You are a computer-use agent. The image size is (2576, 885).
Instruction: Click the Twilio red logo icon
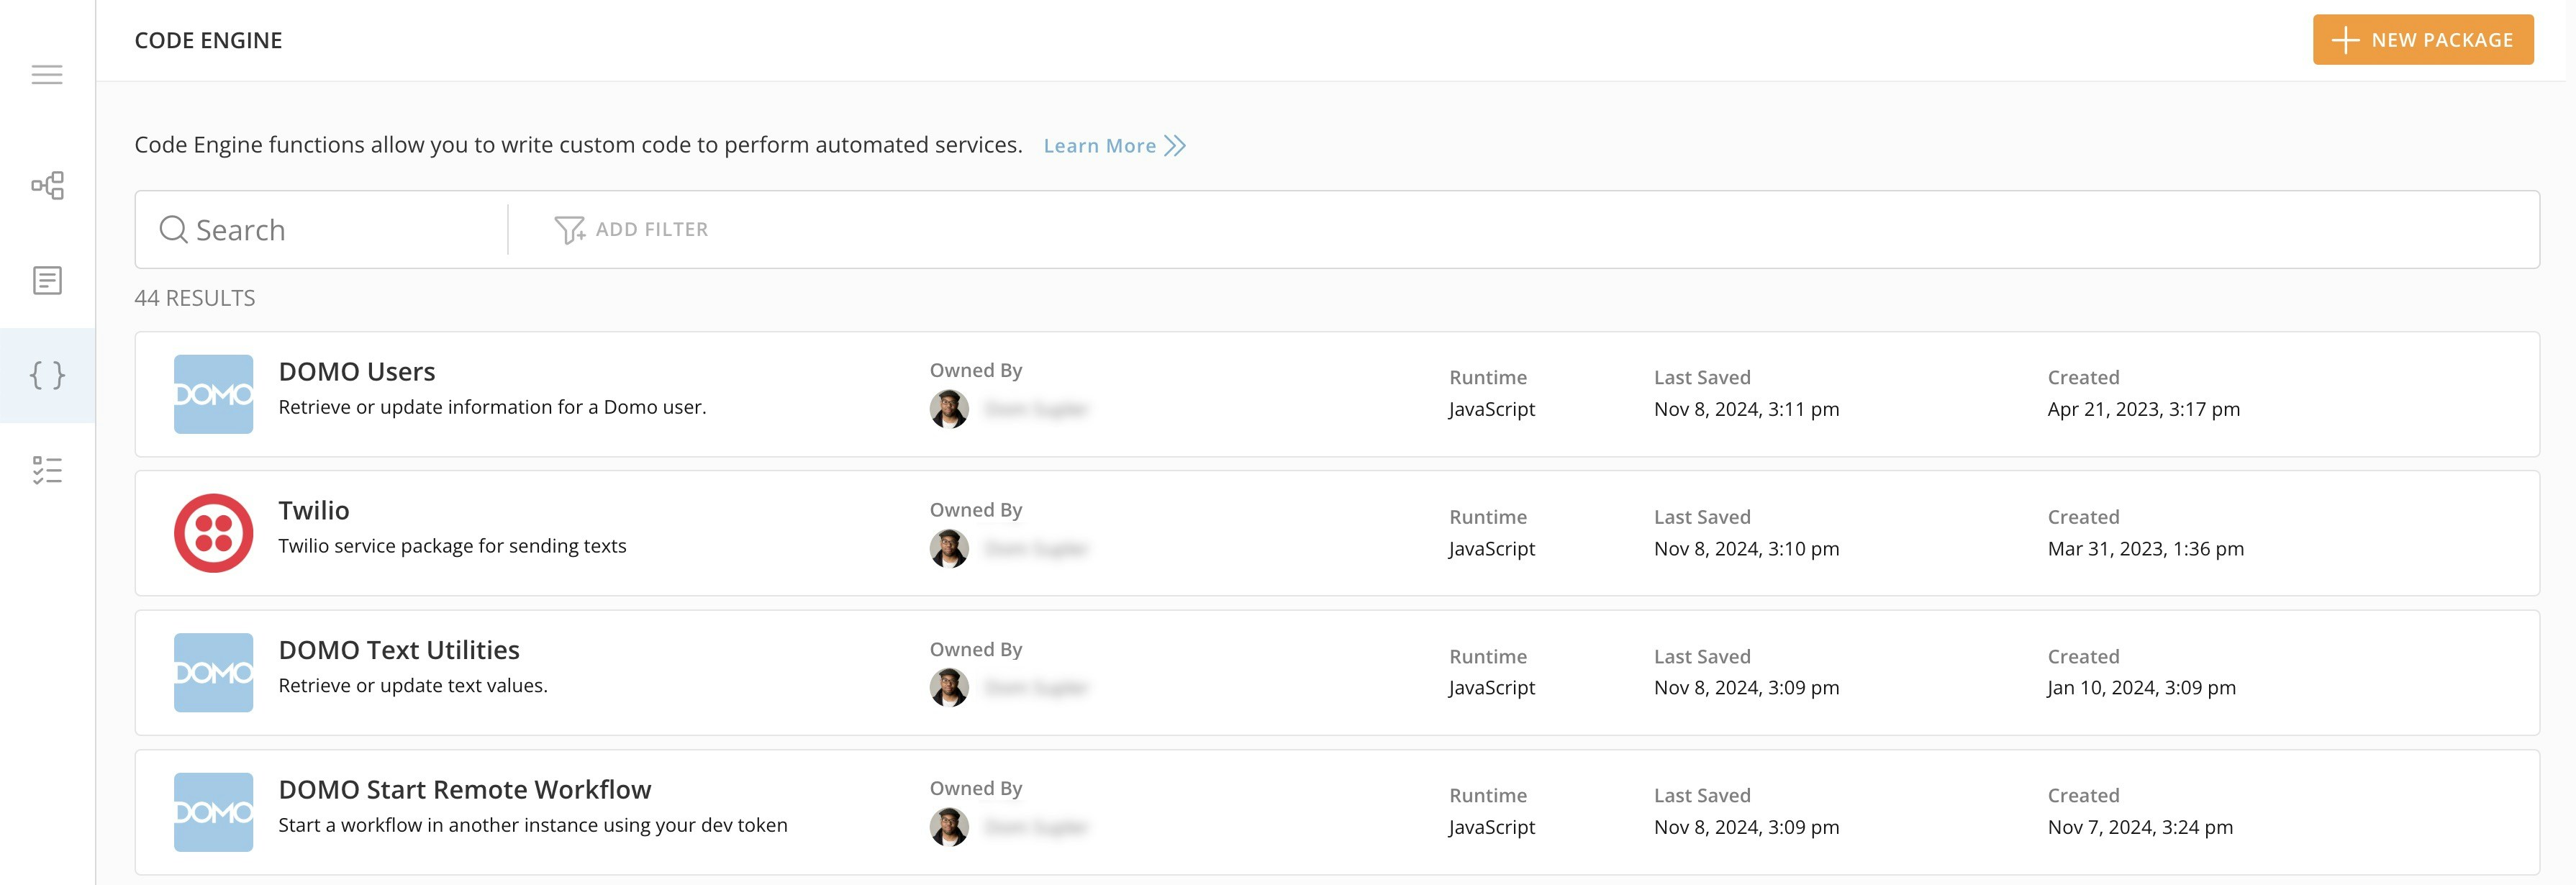213,533
